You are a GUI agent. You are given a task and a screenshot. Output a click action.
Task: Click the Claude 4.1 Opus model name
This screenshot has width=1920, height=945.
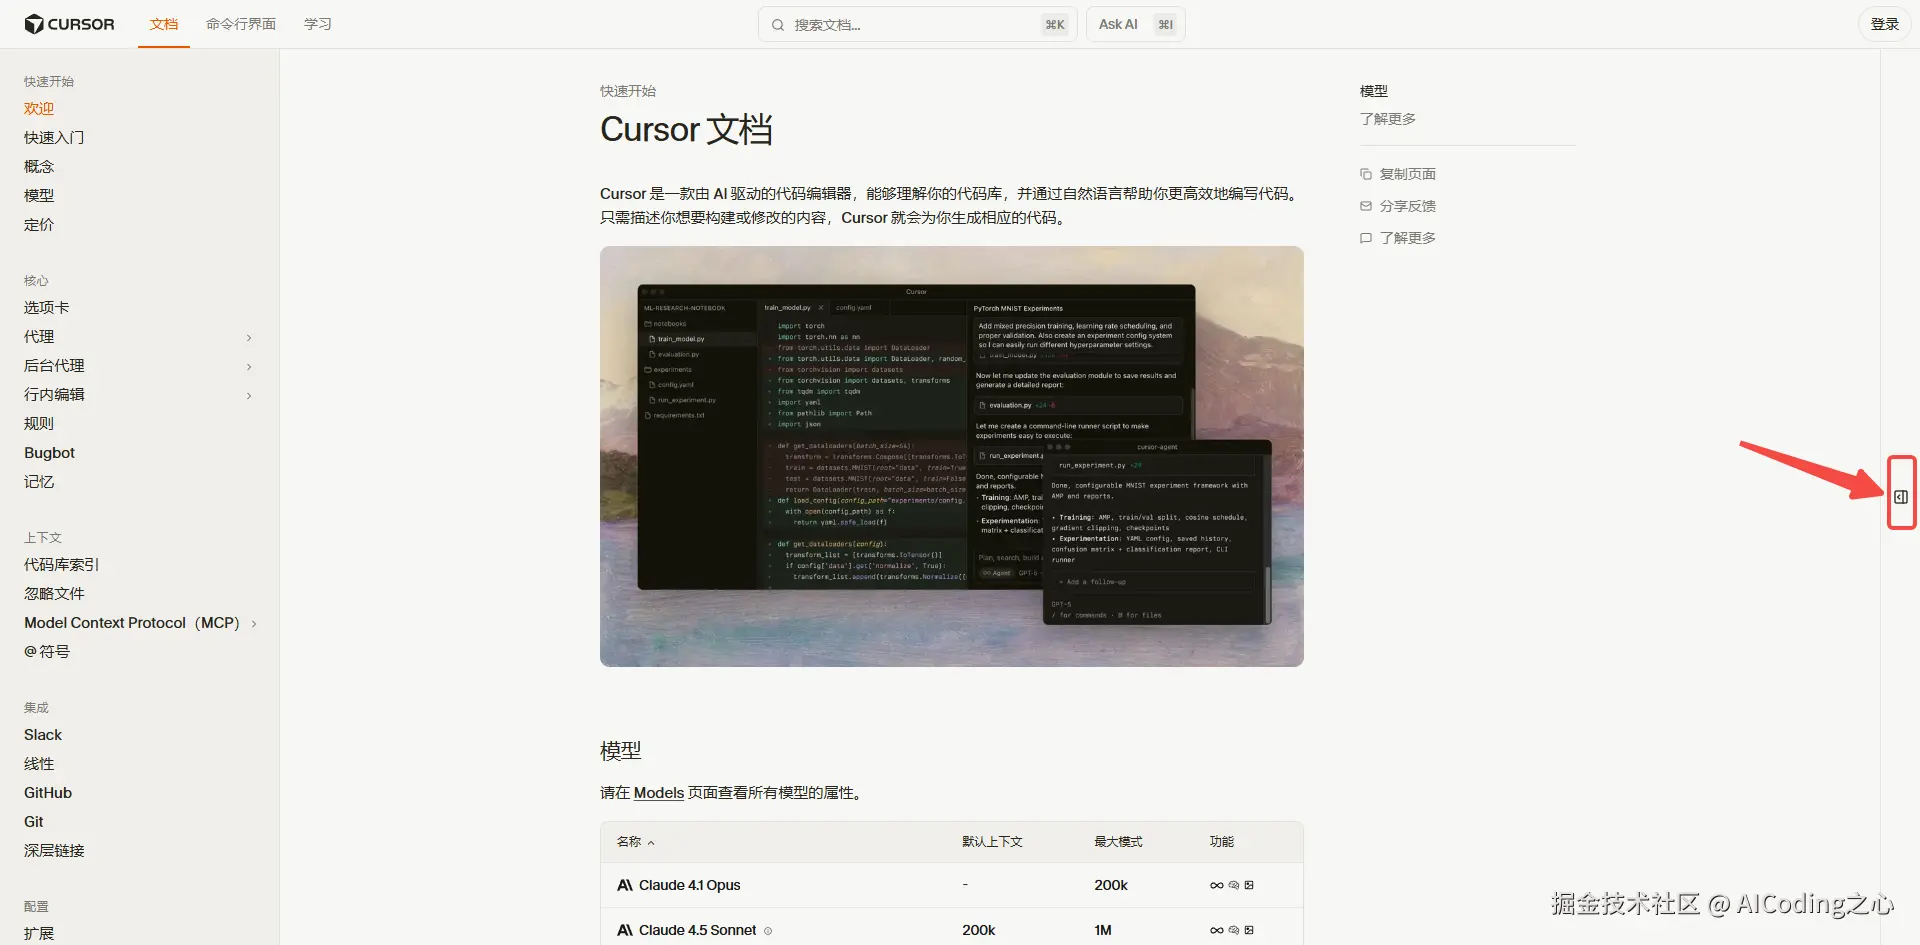pyautogui.click(x=690, y=885)
